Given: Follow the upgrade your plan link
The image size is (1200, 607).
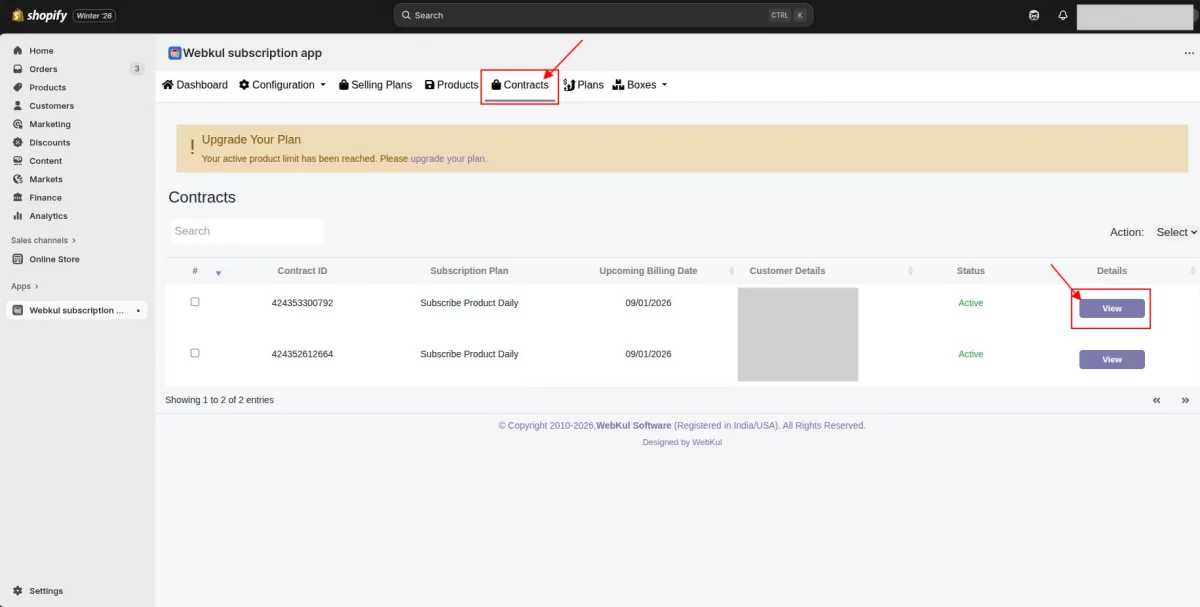Looking at the screenshot, I should point(448,159).
